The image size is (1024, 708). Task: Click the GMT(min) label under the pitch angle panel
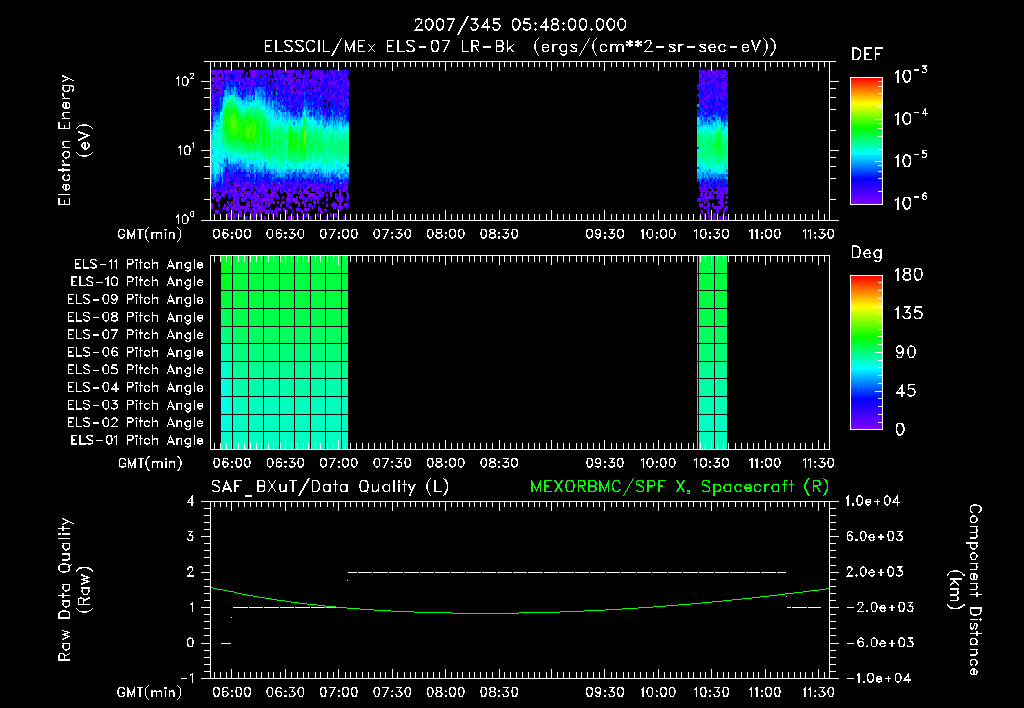pos(150,464)
